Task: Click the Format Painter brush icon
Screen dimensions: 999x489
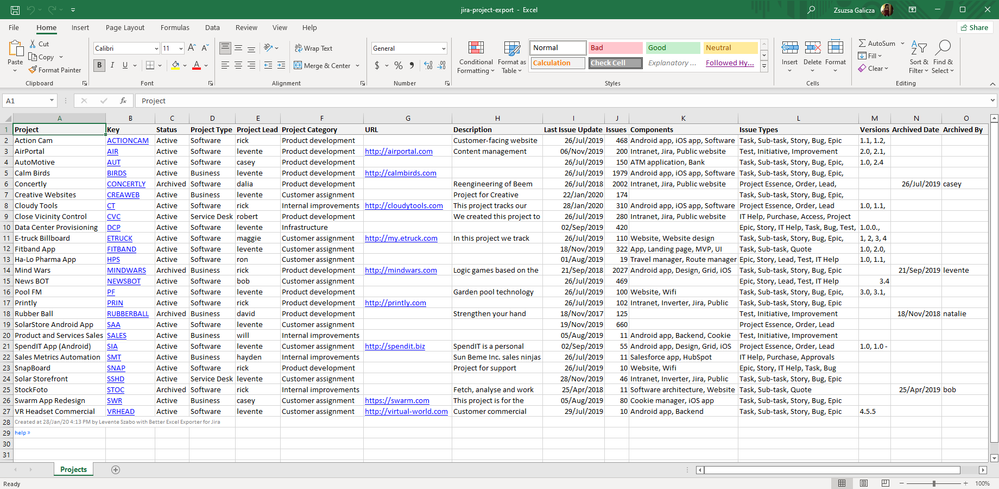Action: pos(34,70)
